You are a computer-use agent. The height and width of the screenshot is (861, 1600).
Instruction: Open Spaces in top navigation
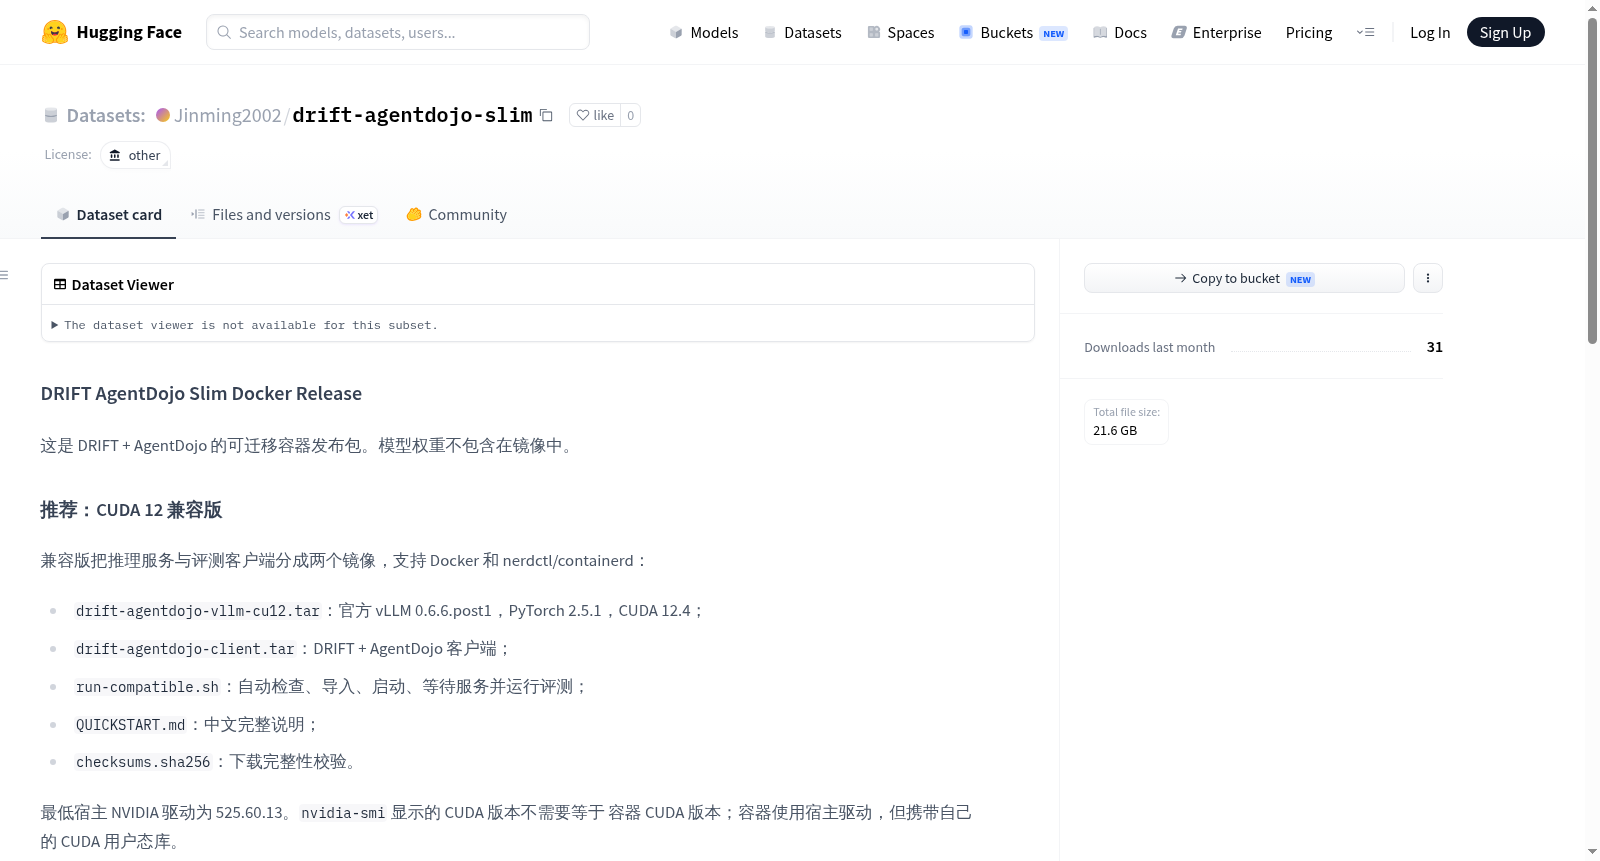tap(901, 33)
